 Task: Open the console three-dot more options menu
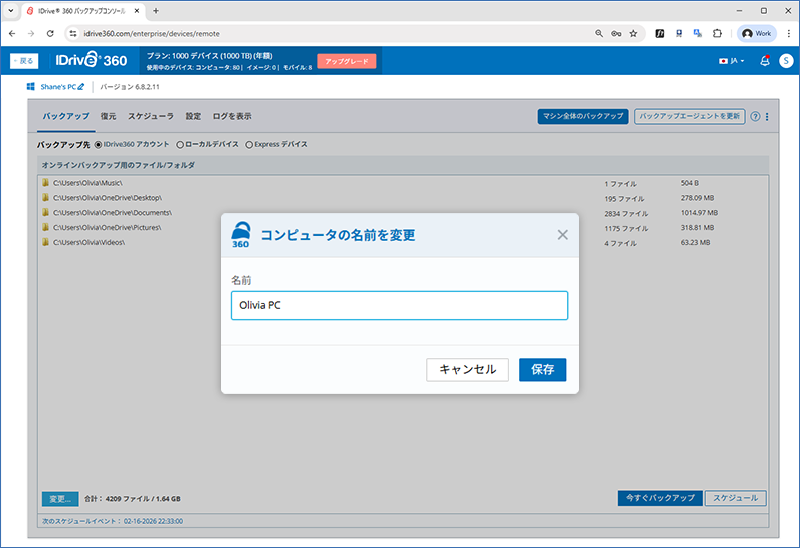(767, 116)
